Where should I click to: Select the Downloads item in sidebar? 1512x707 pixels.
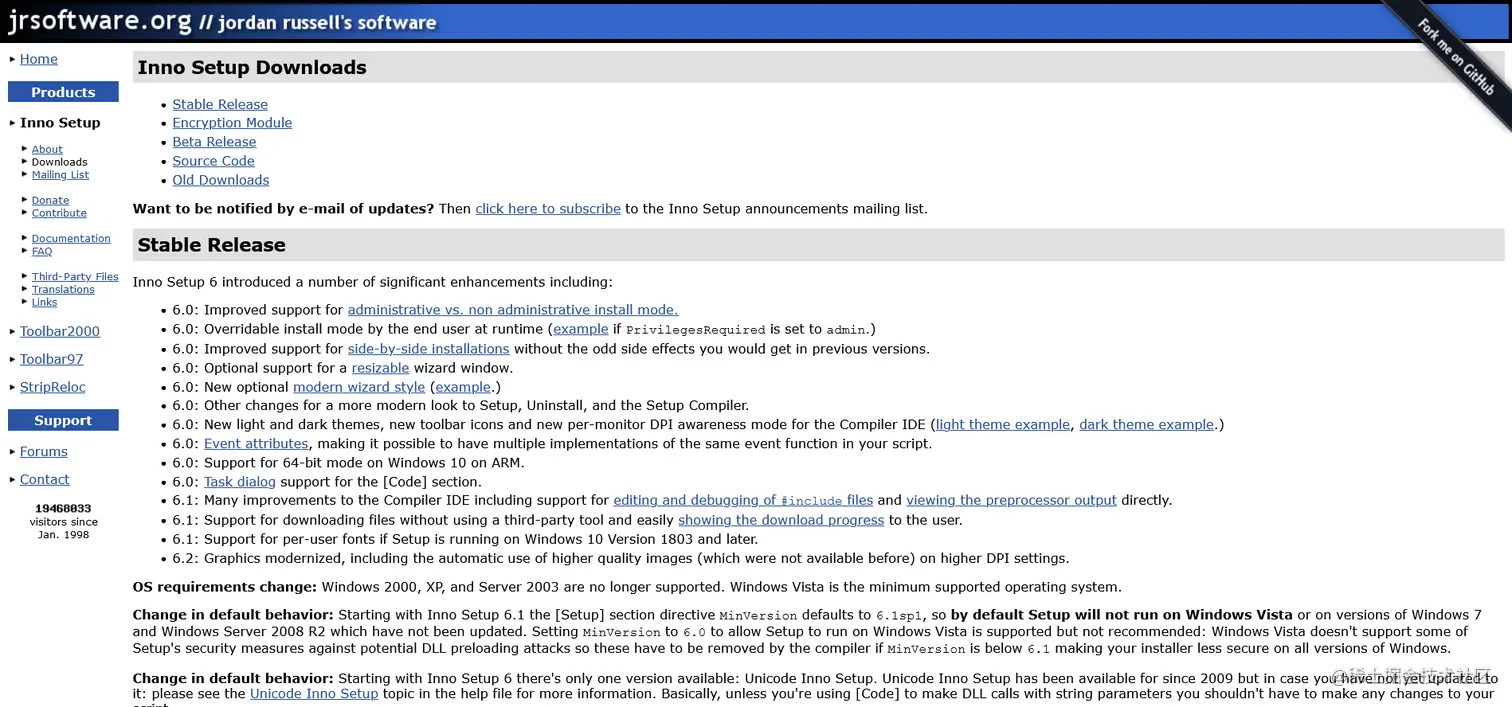coord(60,162)
